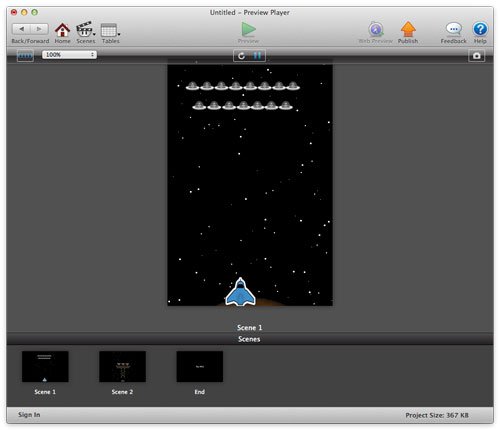Select the End scene thumbnail
This screenshot has height=430, width=500.
coord(200,366)
